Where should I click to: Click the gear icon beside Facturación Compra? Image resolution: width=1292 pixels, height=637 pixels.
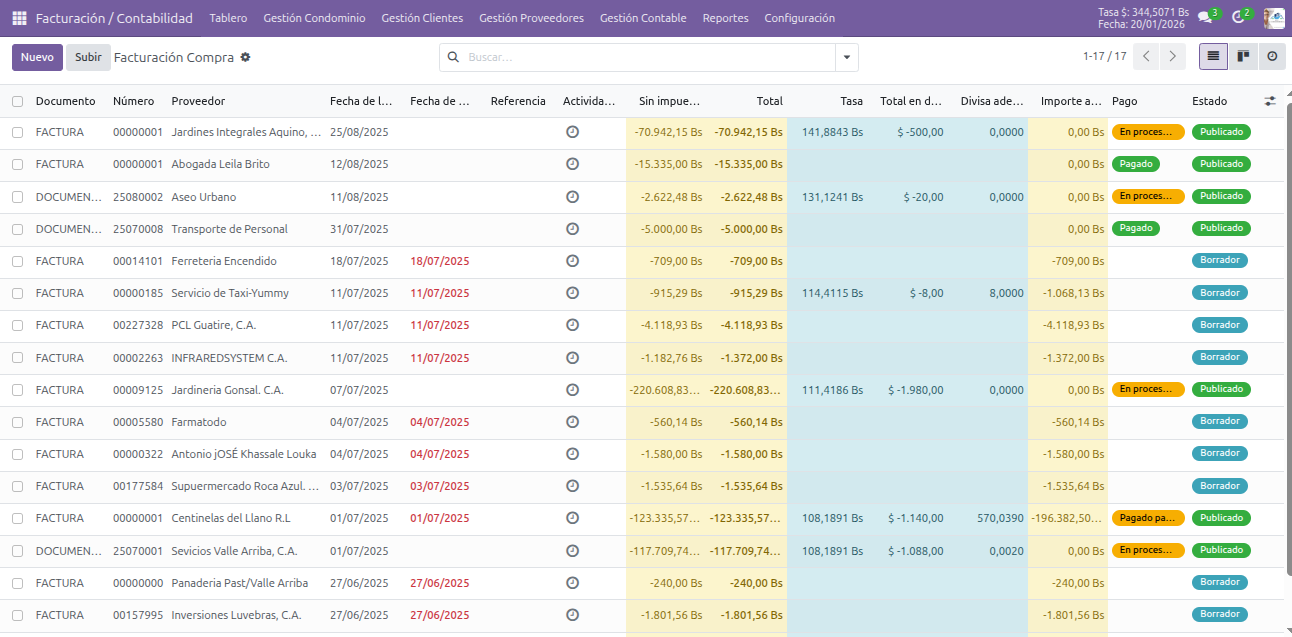[245, 57]
